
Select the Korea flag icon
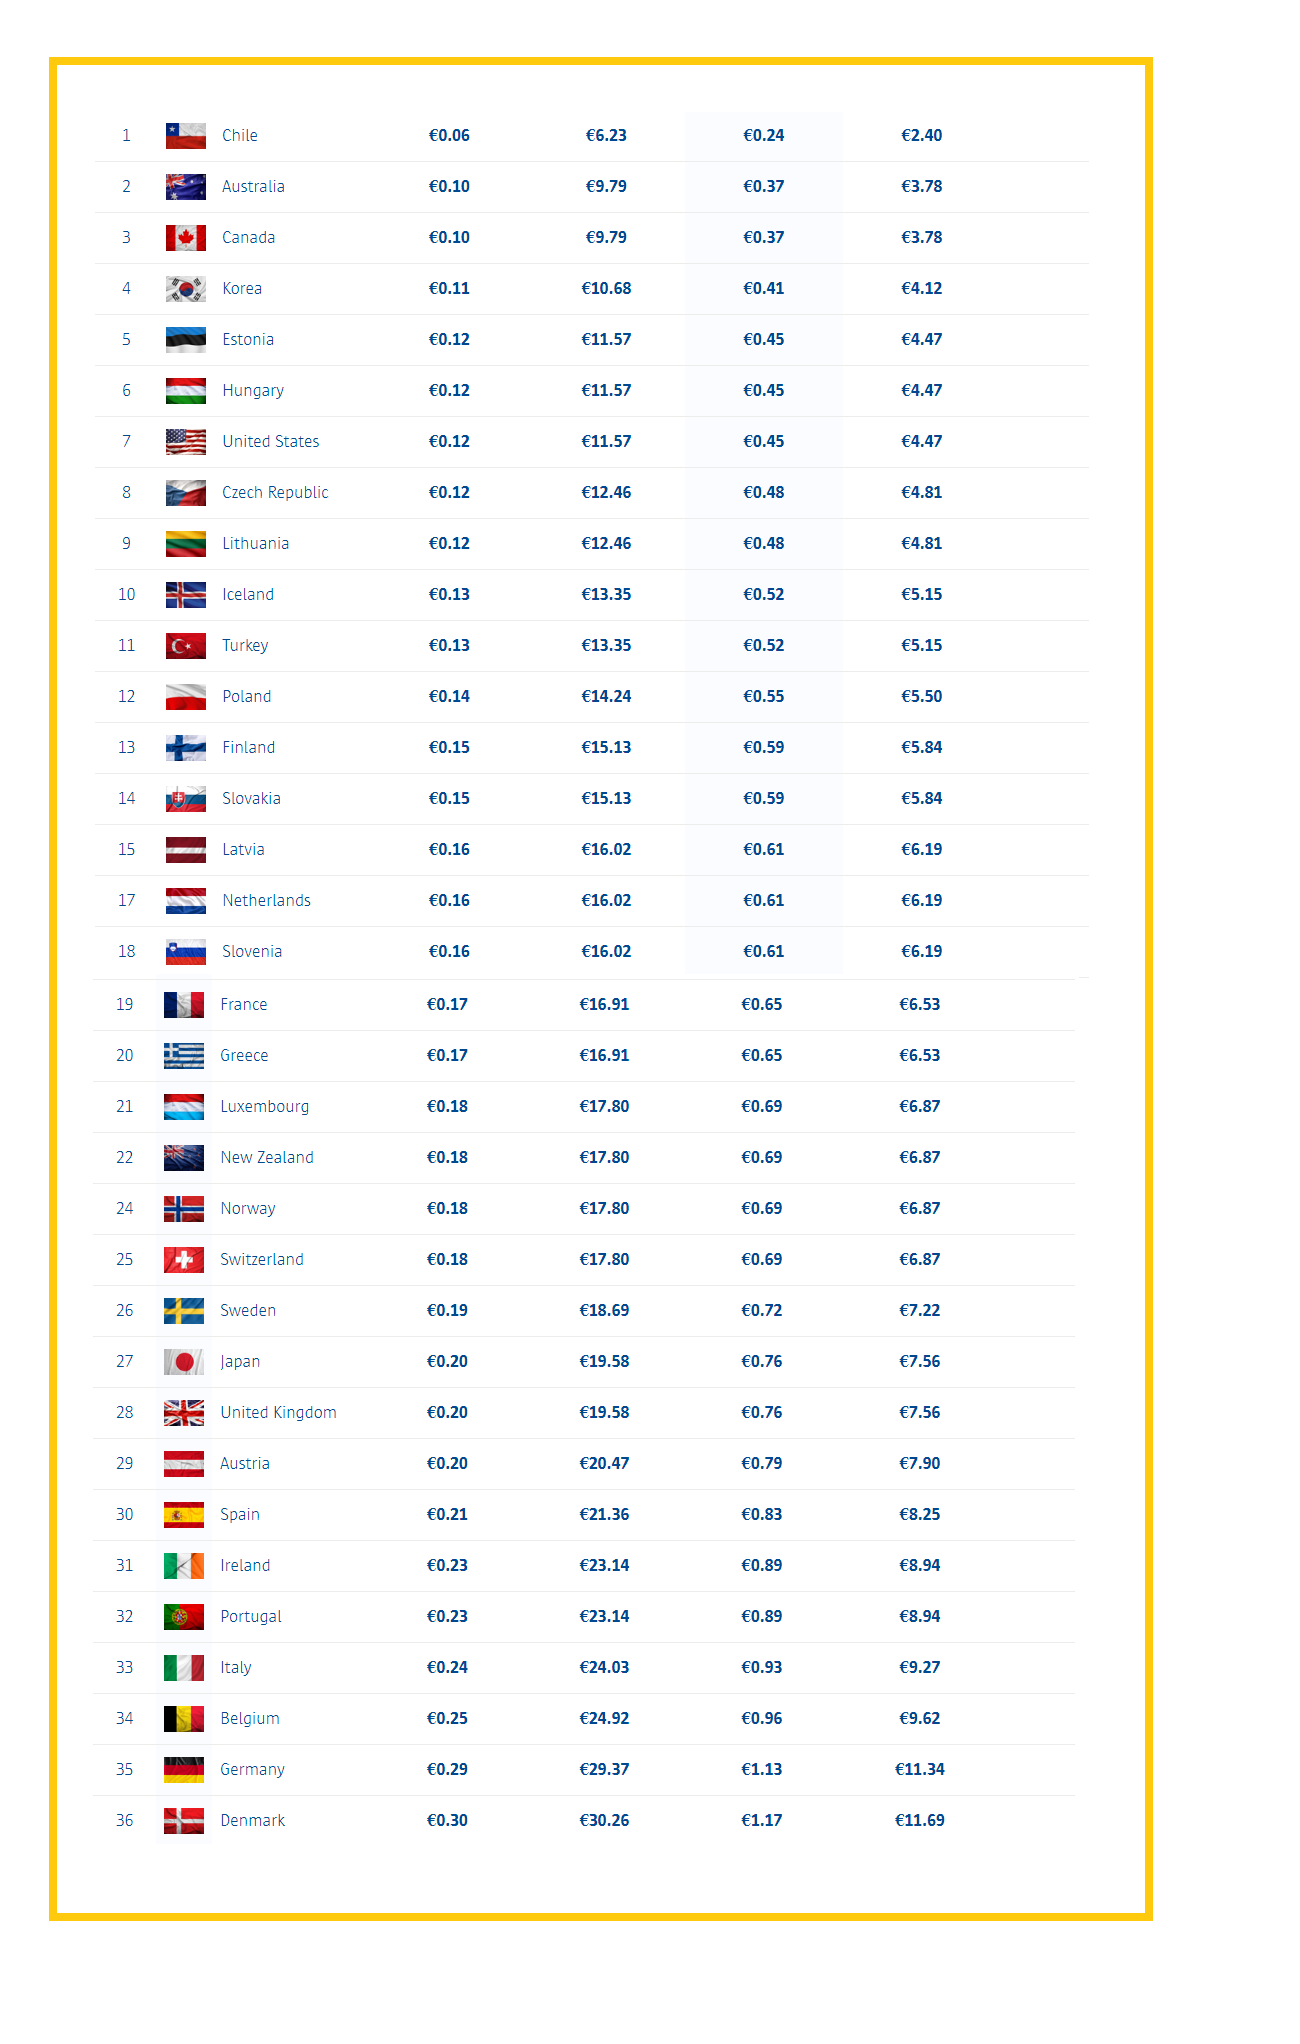pyautogui.click(x=186, y=289)
